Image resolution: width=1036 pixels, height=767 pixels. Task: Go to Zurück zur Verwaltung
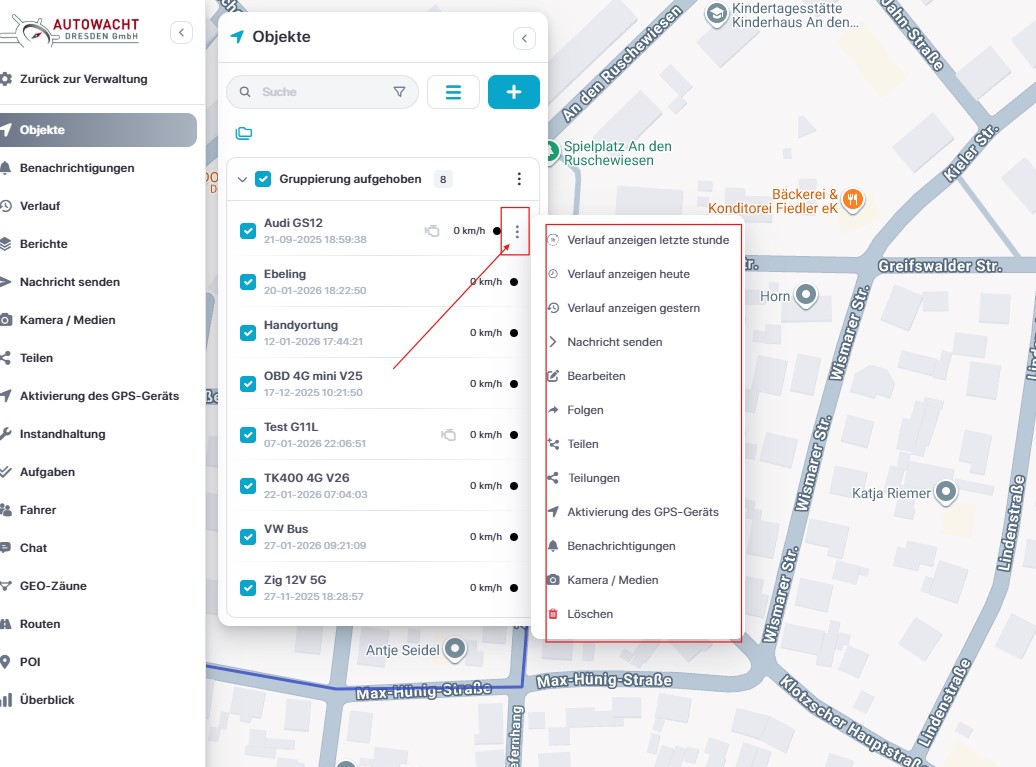tap(83, 79)
